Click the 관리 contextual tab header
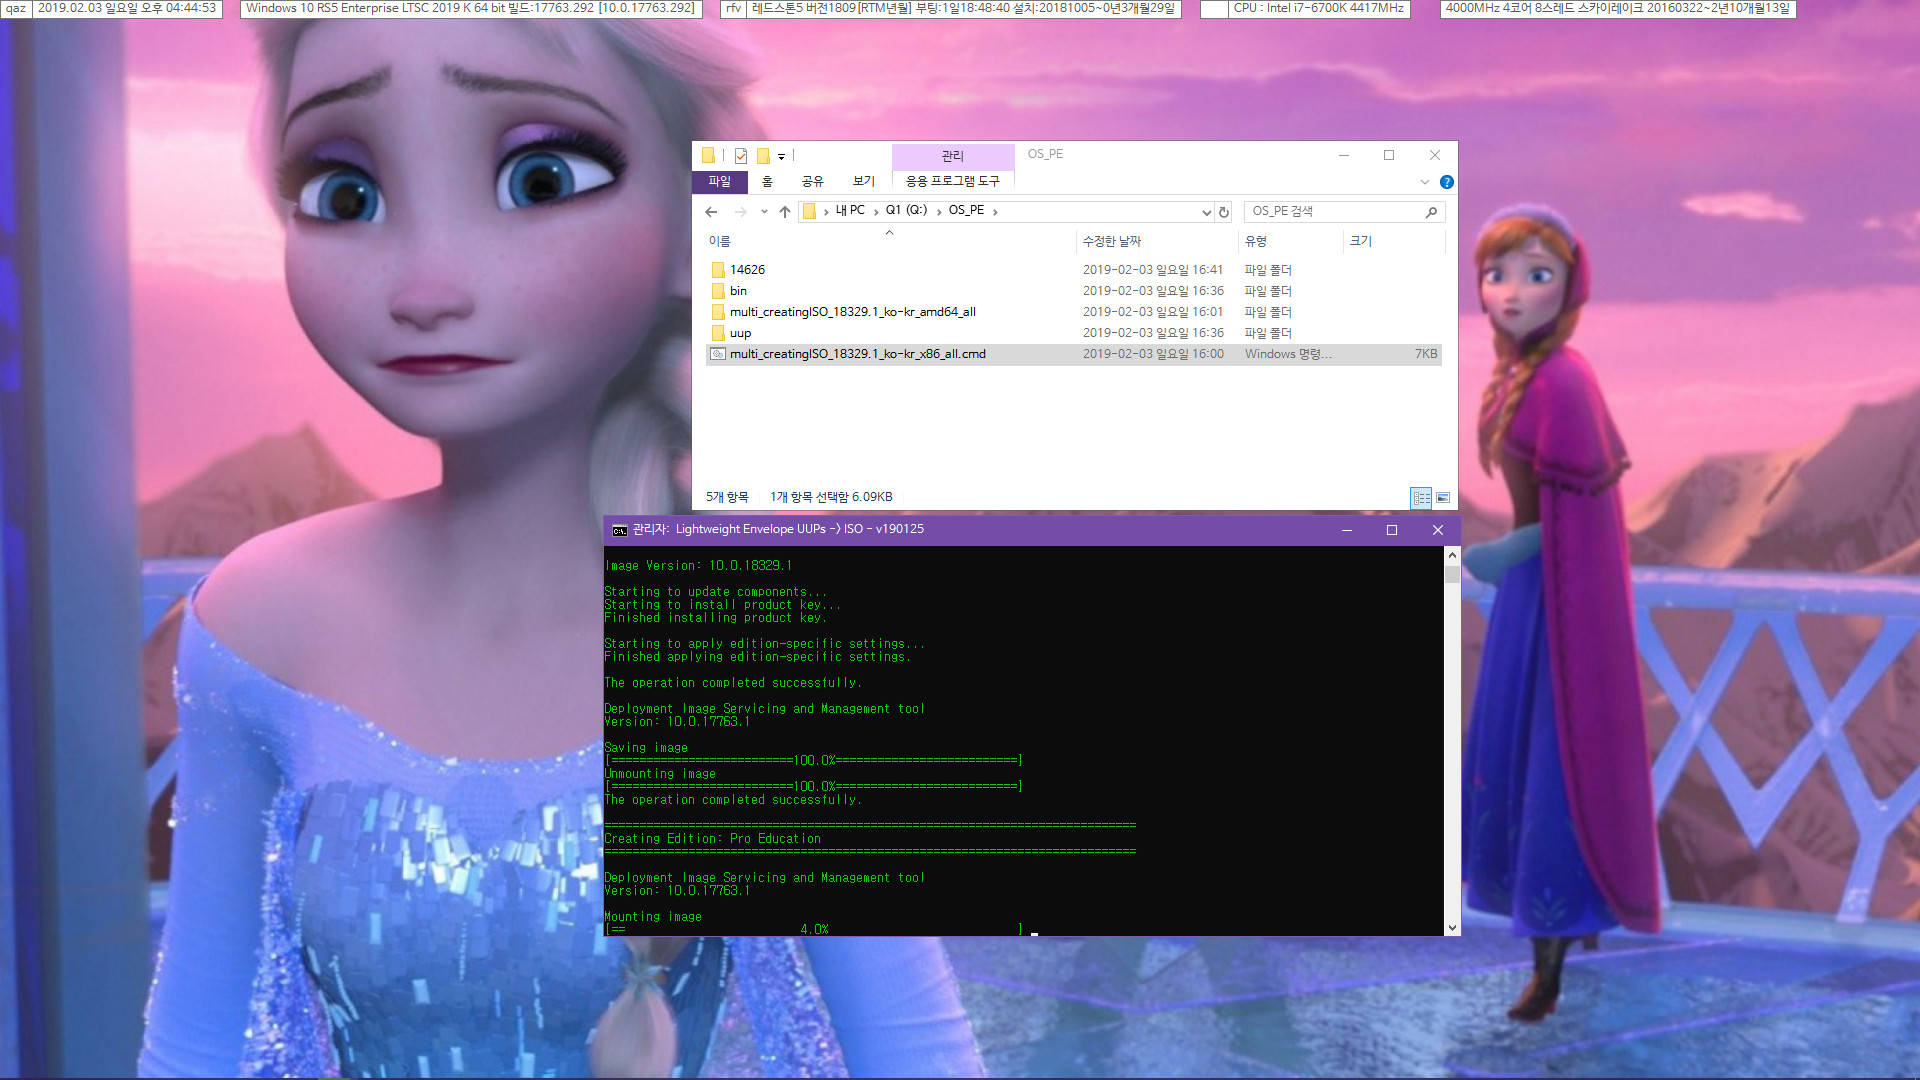Viewport: 1920px width, 1080px height. [x=953, y=156]
